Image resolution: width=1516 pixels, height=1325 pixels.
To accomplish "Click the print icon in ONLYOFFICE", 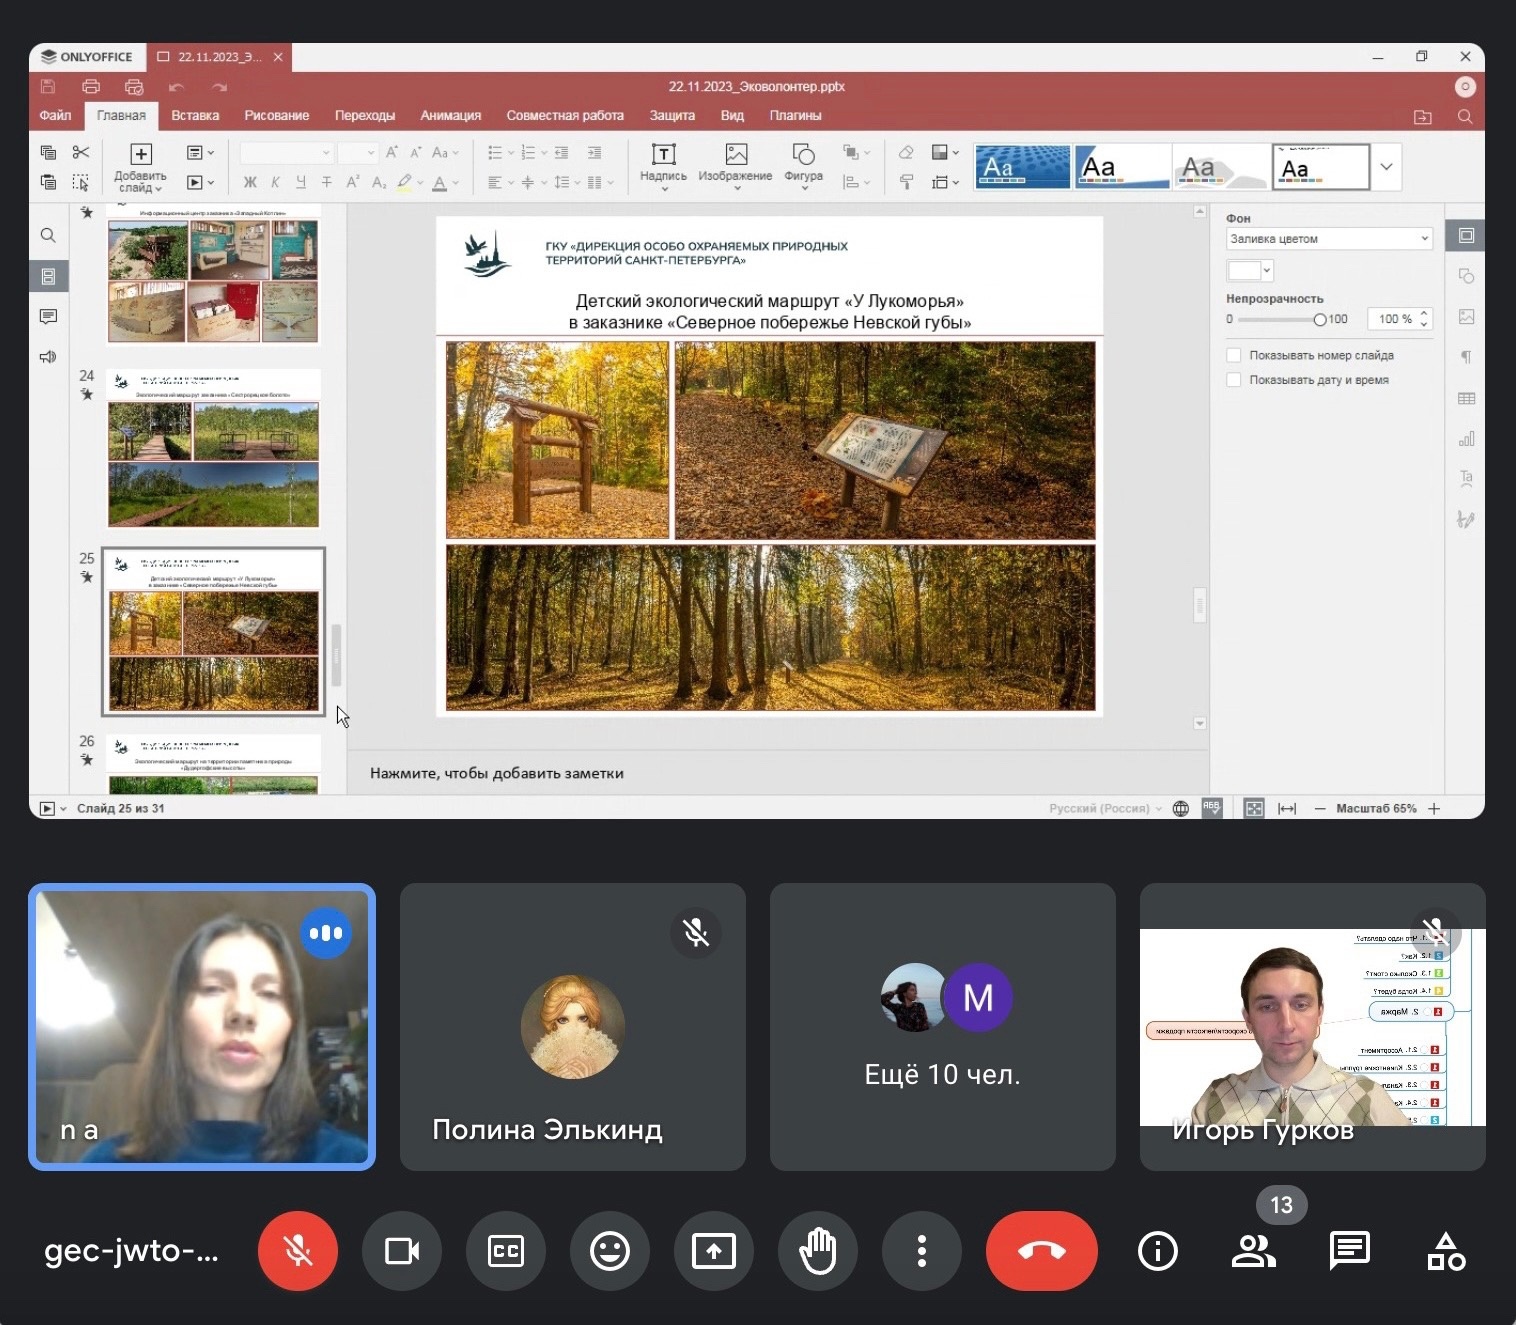I will click(x=91, y=87).
